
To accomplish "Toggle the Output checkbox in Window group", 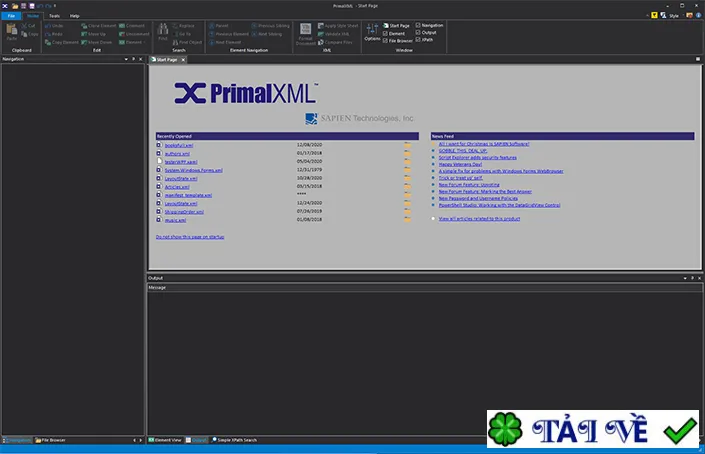I will 418,32.
